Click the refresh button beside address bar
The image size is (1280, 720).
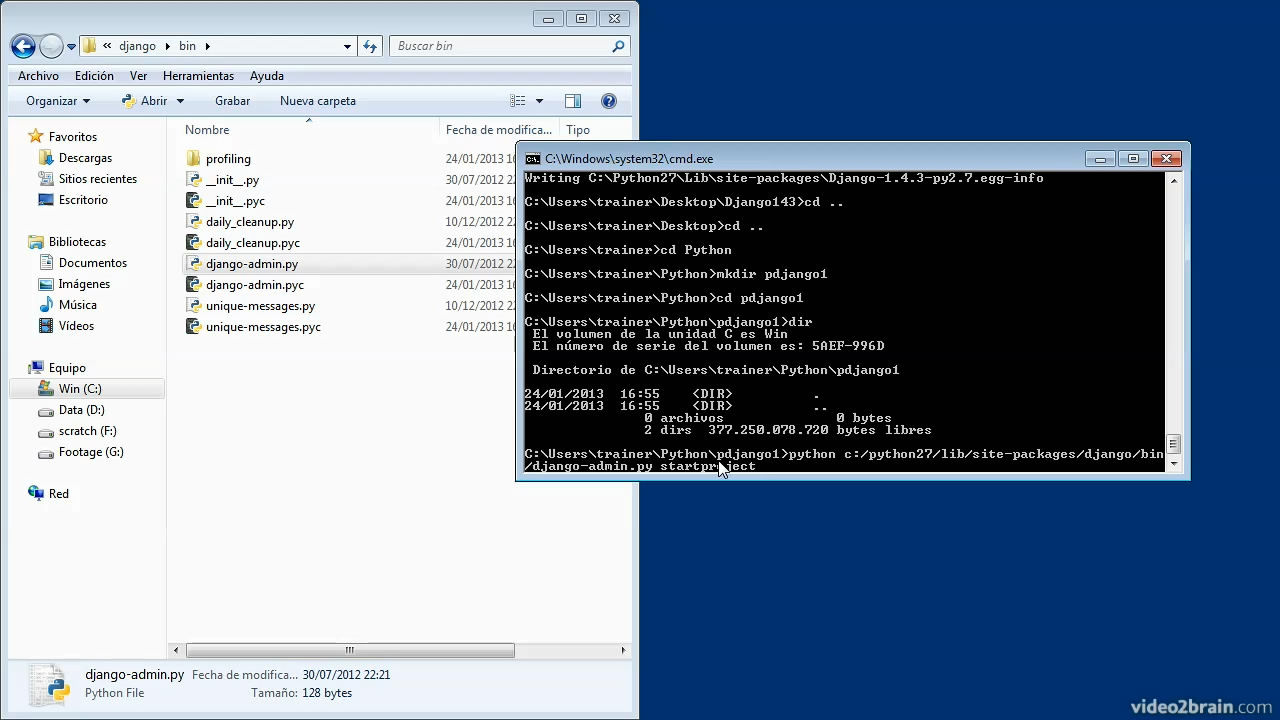click(370, 46)
